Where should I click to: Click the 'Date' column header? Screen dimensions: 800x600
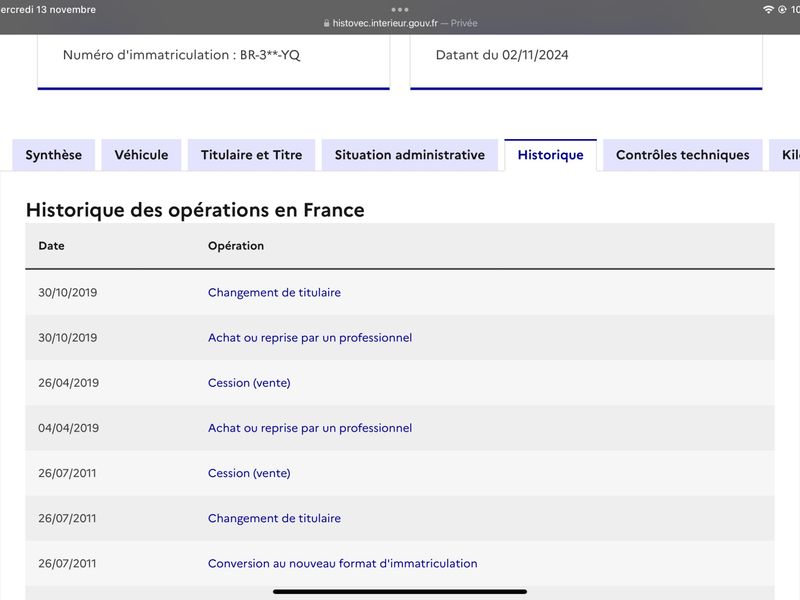click(52, 246)
